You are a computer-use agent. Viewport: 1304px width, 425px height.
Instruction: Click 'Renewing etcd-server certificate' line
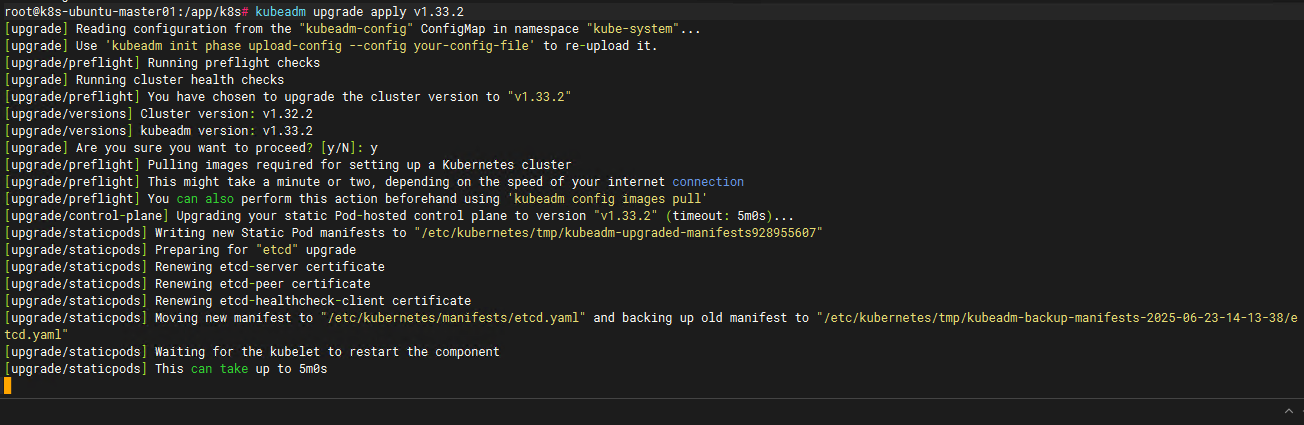click(194, 266)
